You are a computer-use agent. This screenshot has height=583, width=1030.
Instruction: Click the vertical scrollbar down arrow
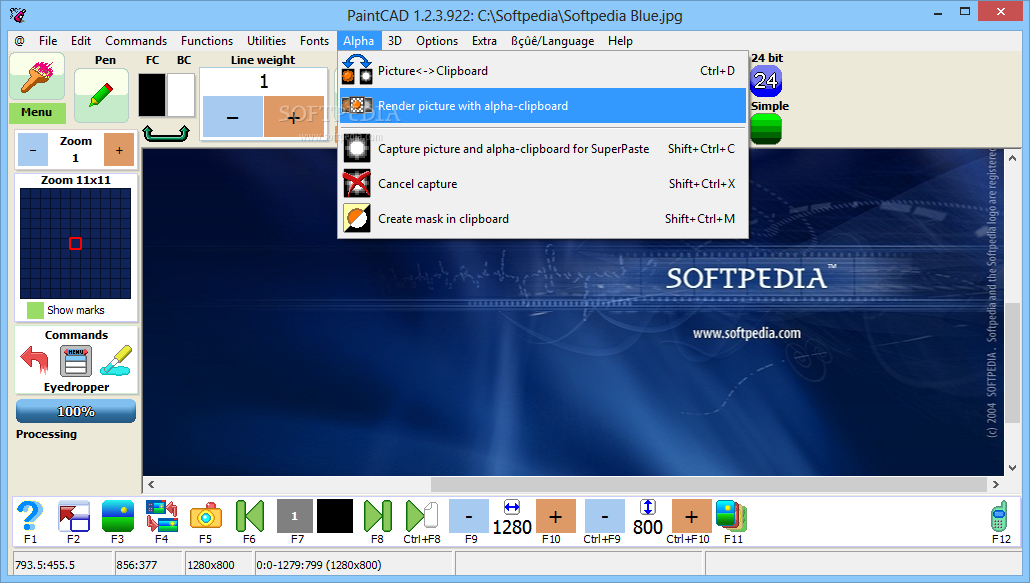1012,468
